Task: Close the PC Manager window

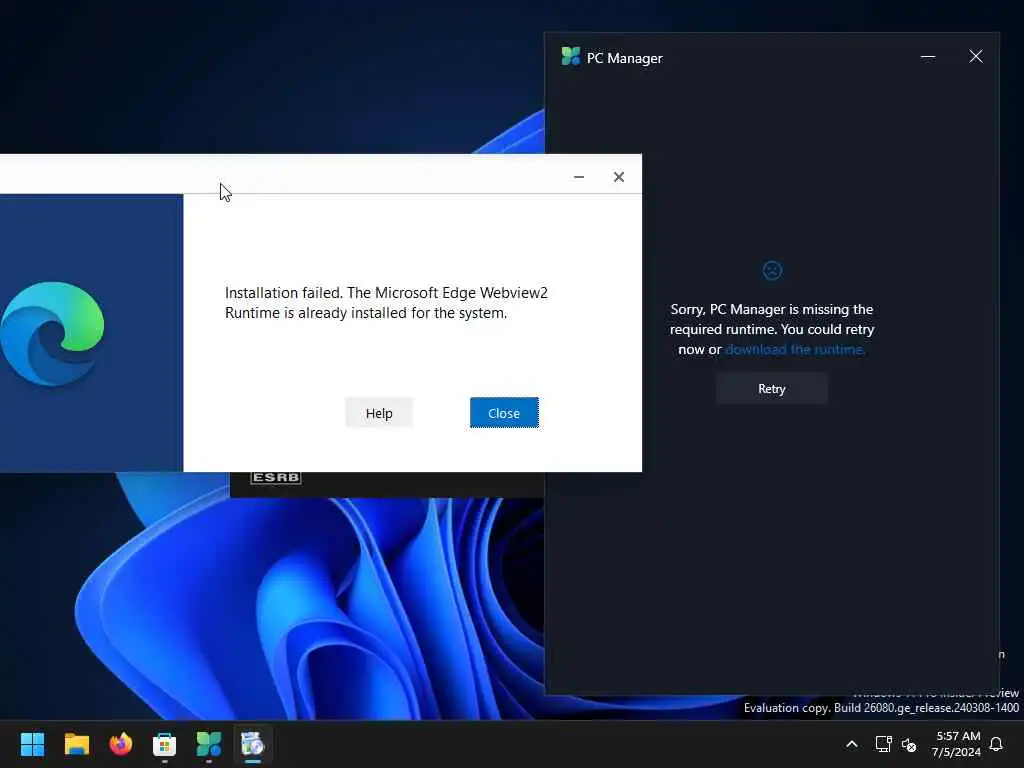Action: (976, 57)
